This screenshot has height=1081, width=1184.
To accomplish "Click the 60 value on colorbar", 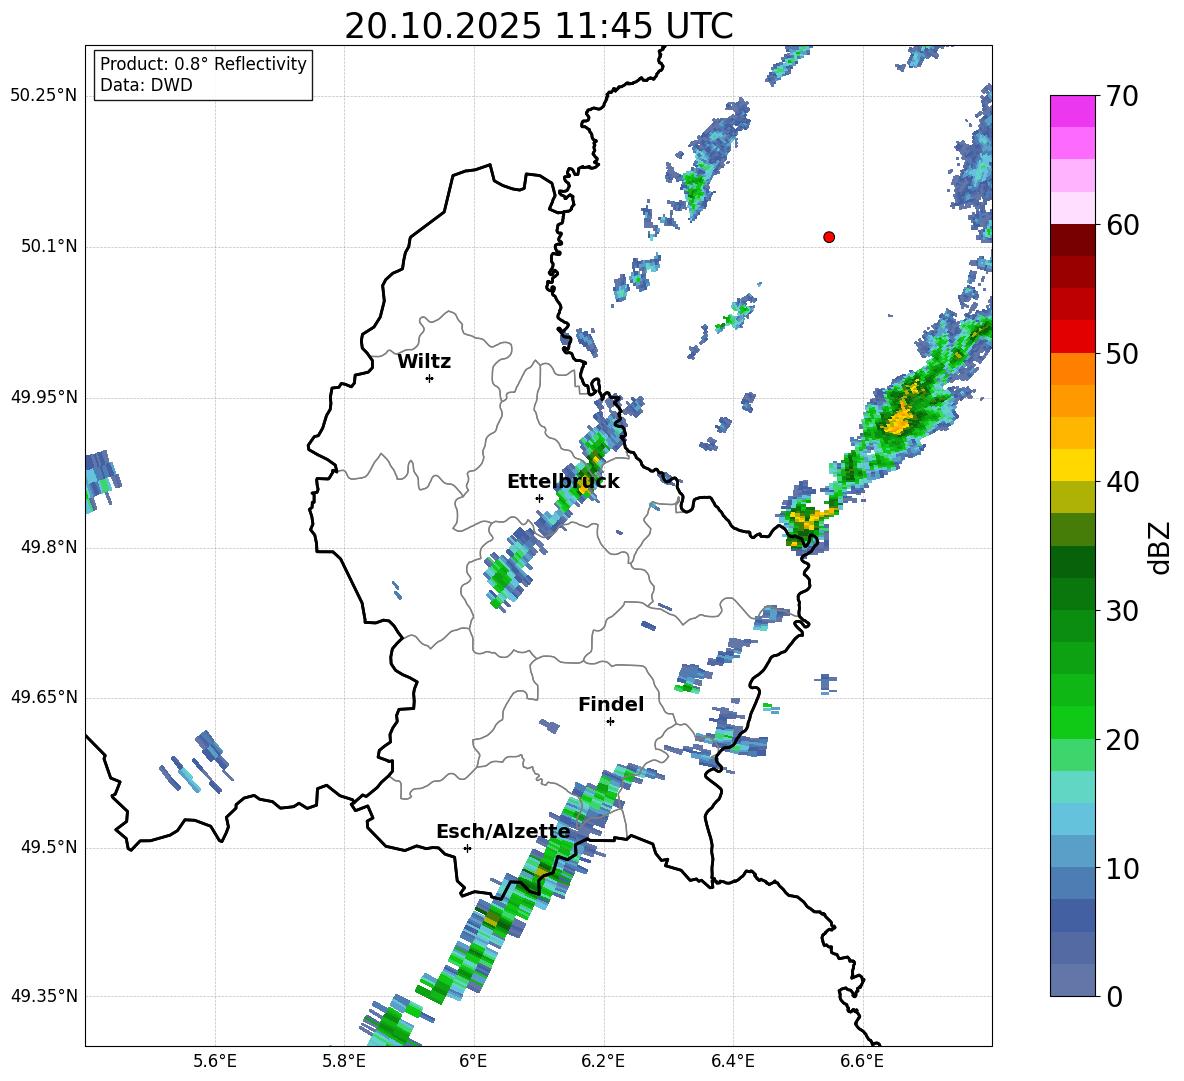I will pos(1122,225).
